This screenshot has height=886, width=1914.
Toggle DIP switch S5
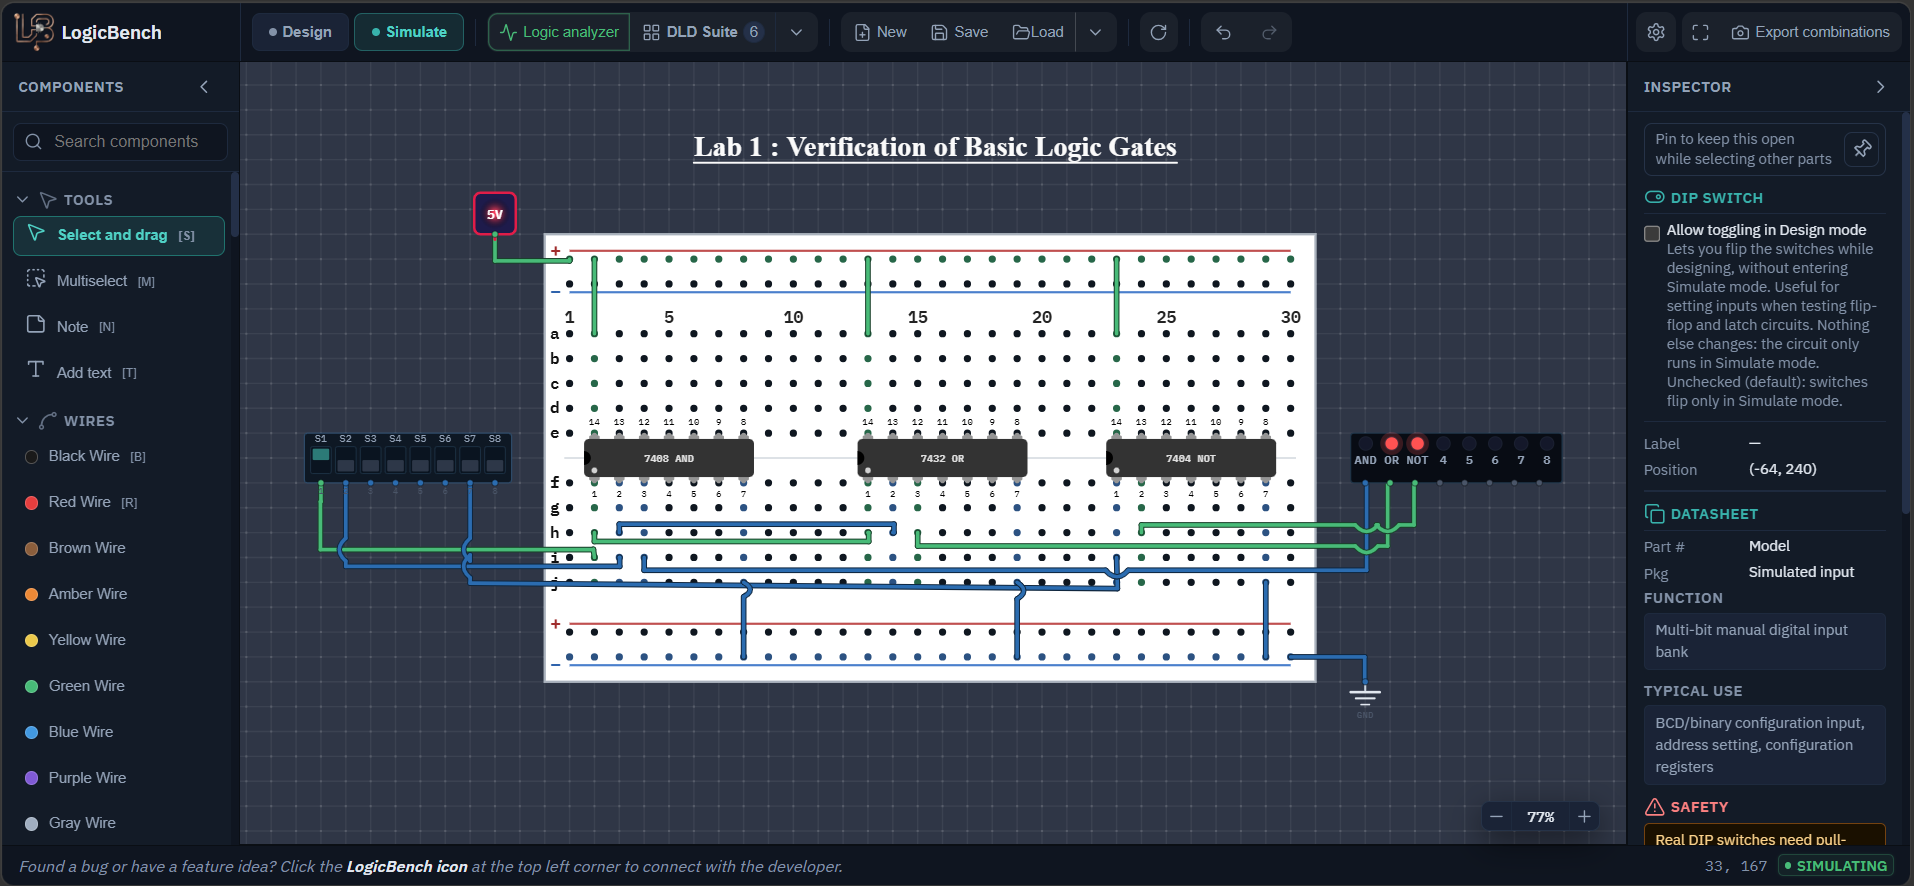coord(420,460)
